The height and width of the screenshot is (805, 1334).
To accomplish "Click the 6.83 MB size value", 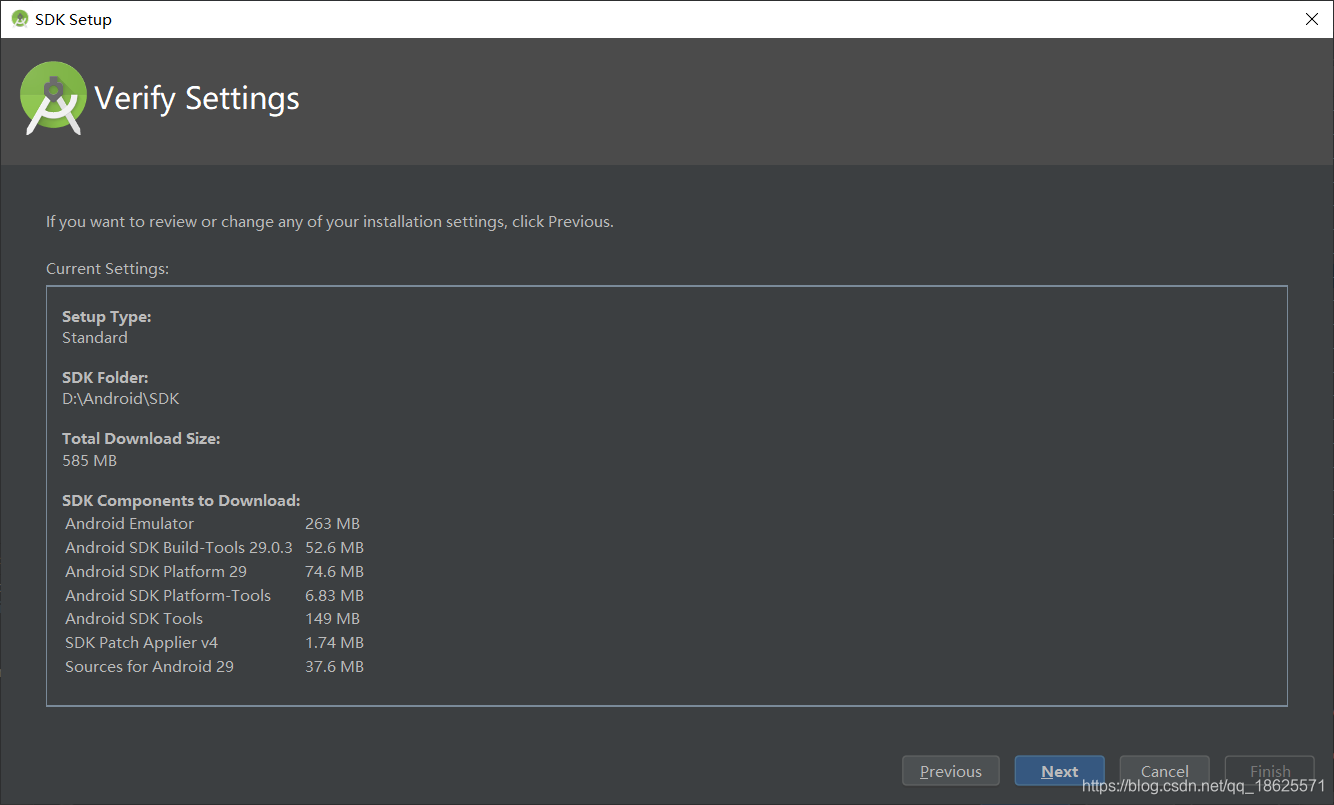I will coord(334,596).
